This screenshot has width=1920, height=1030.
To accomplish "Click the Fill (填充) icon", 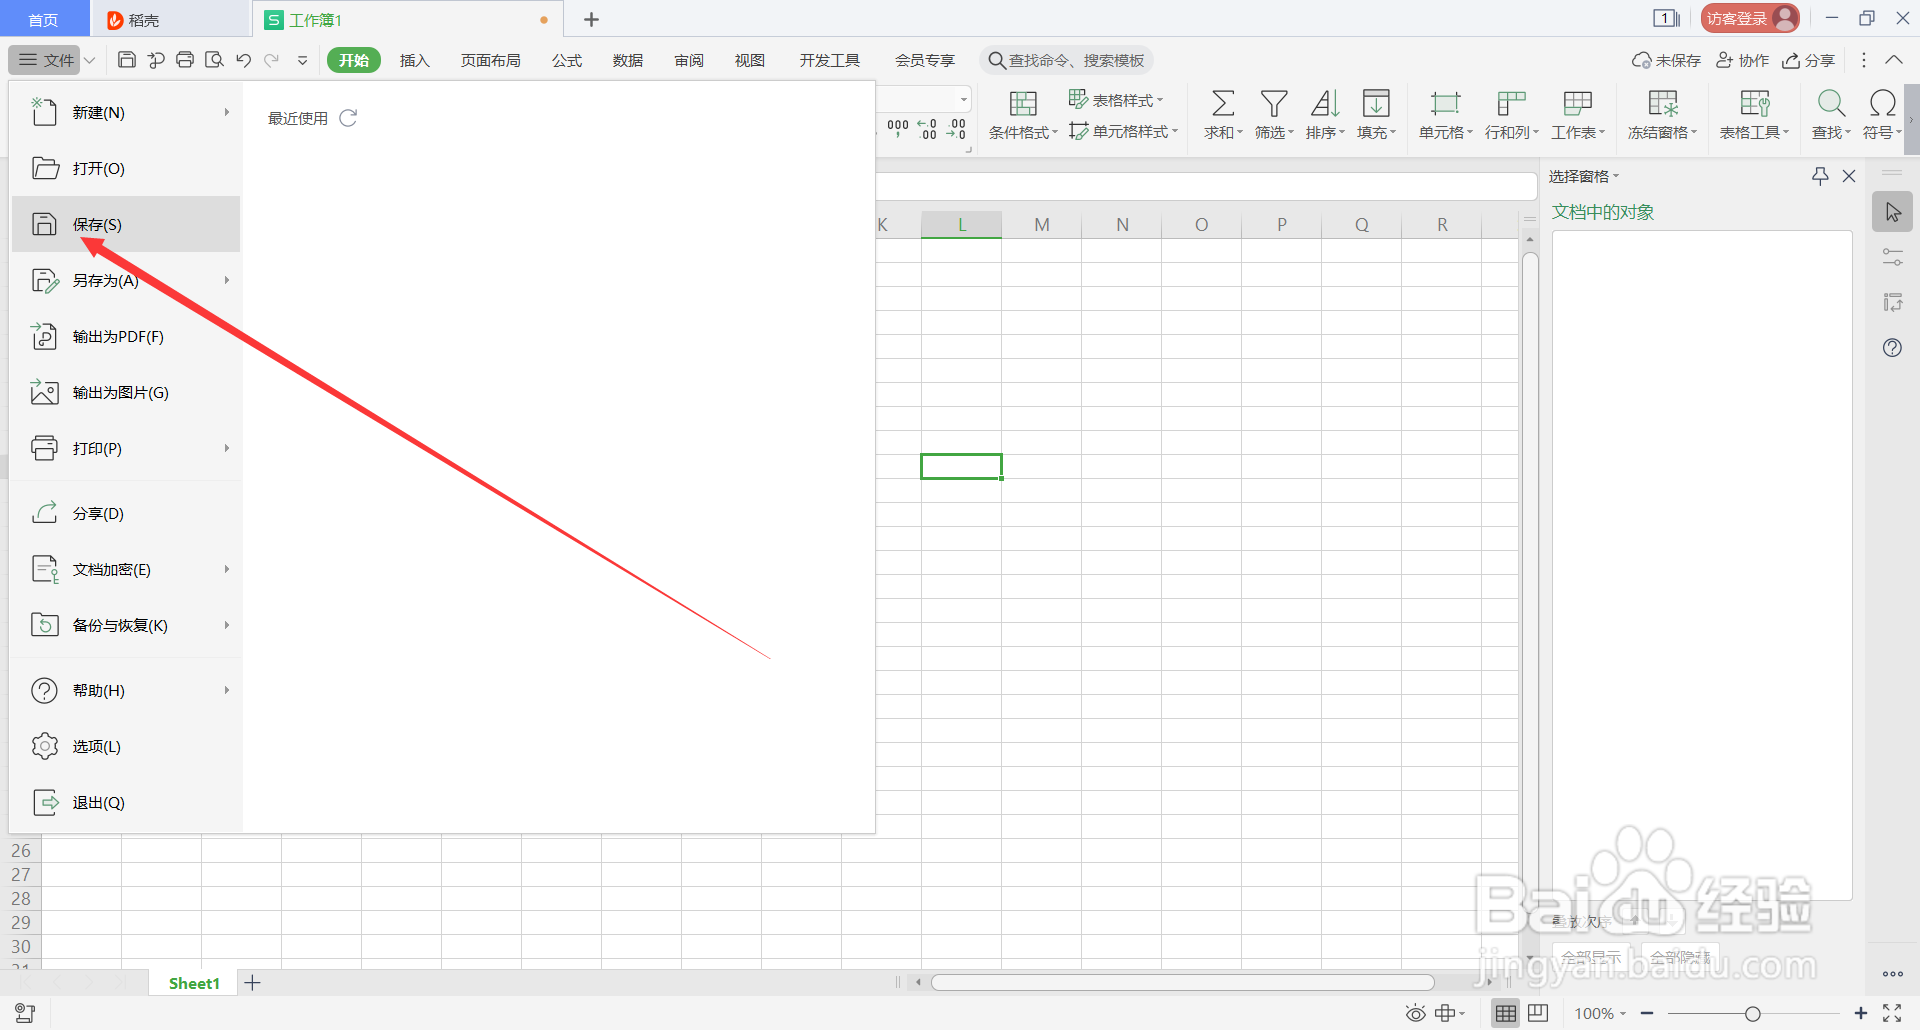I will [x=1376, y=113].
